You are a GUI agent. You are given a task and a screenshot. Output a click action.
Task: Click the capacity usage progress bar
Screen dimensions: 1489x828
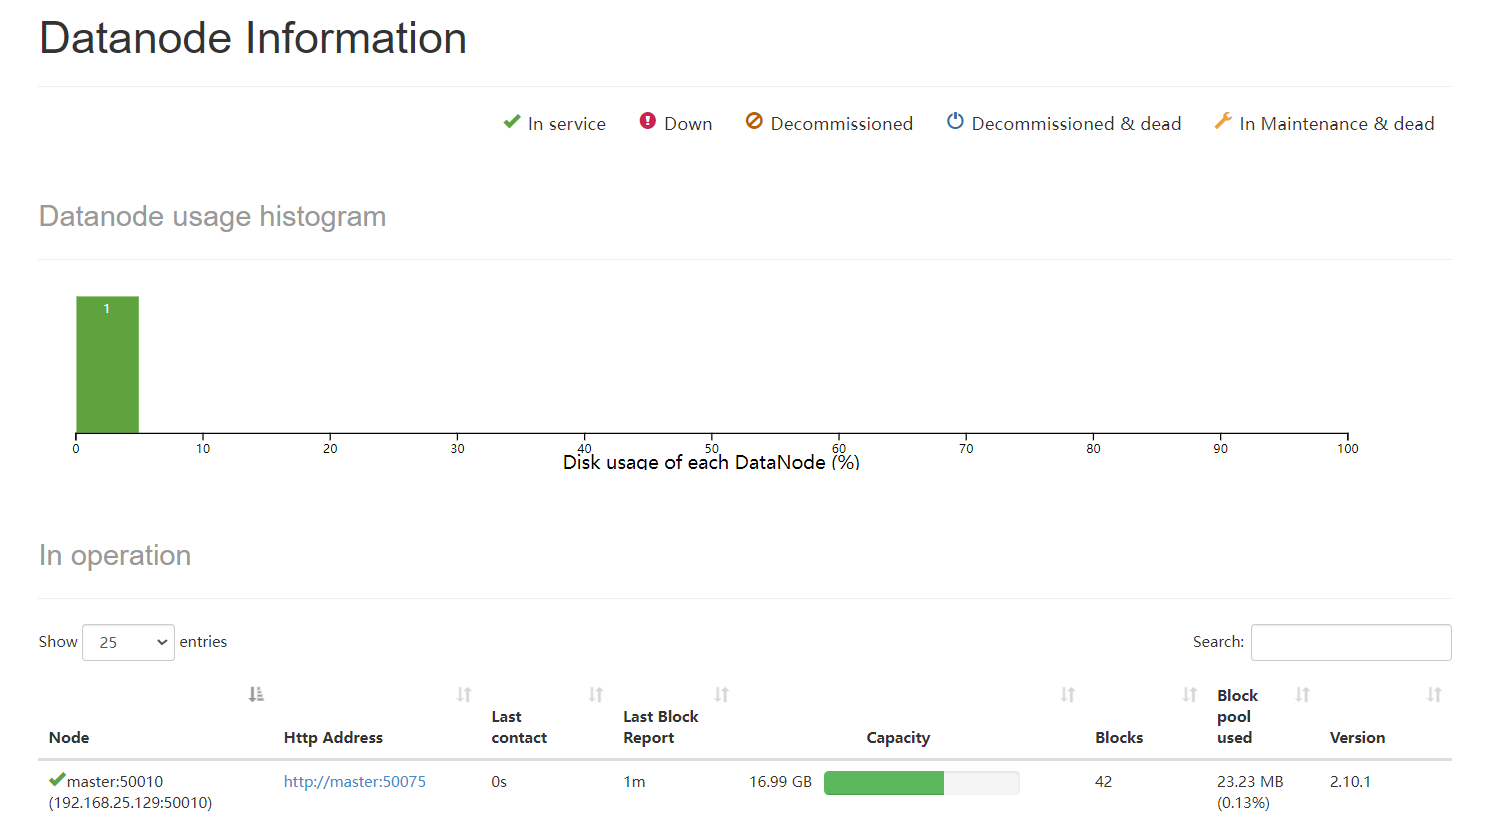pyautogui.click(x=921, y=782)
